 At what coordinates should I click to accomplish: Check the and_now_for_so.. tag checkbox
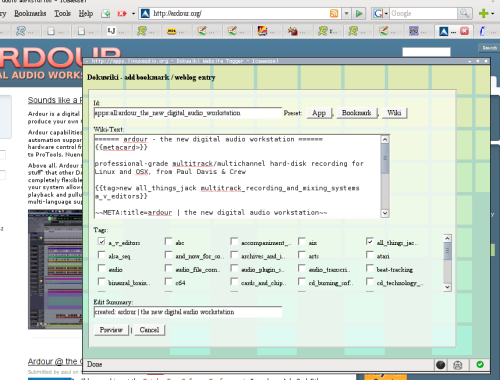pyautogui.click(x=169, y=255)
